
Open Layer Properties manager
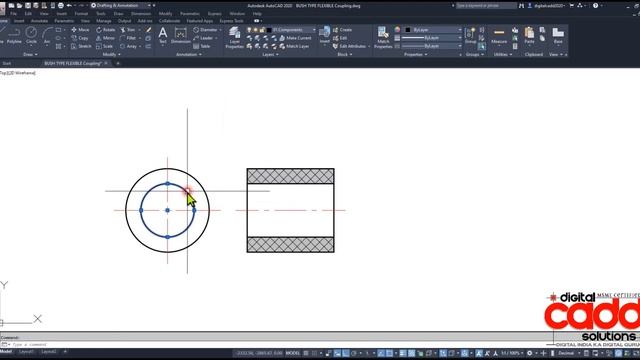pyautogui.click(x=235, y=38)
